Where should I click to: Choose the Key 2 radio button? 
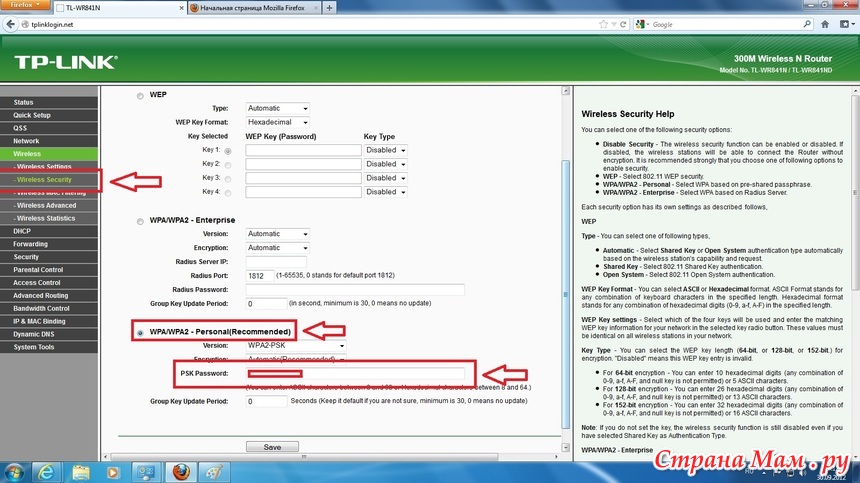[x=228, y=165]
